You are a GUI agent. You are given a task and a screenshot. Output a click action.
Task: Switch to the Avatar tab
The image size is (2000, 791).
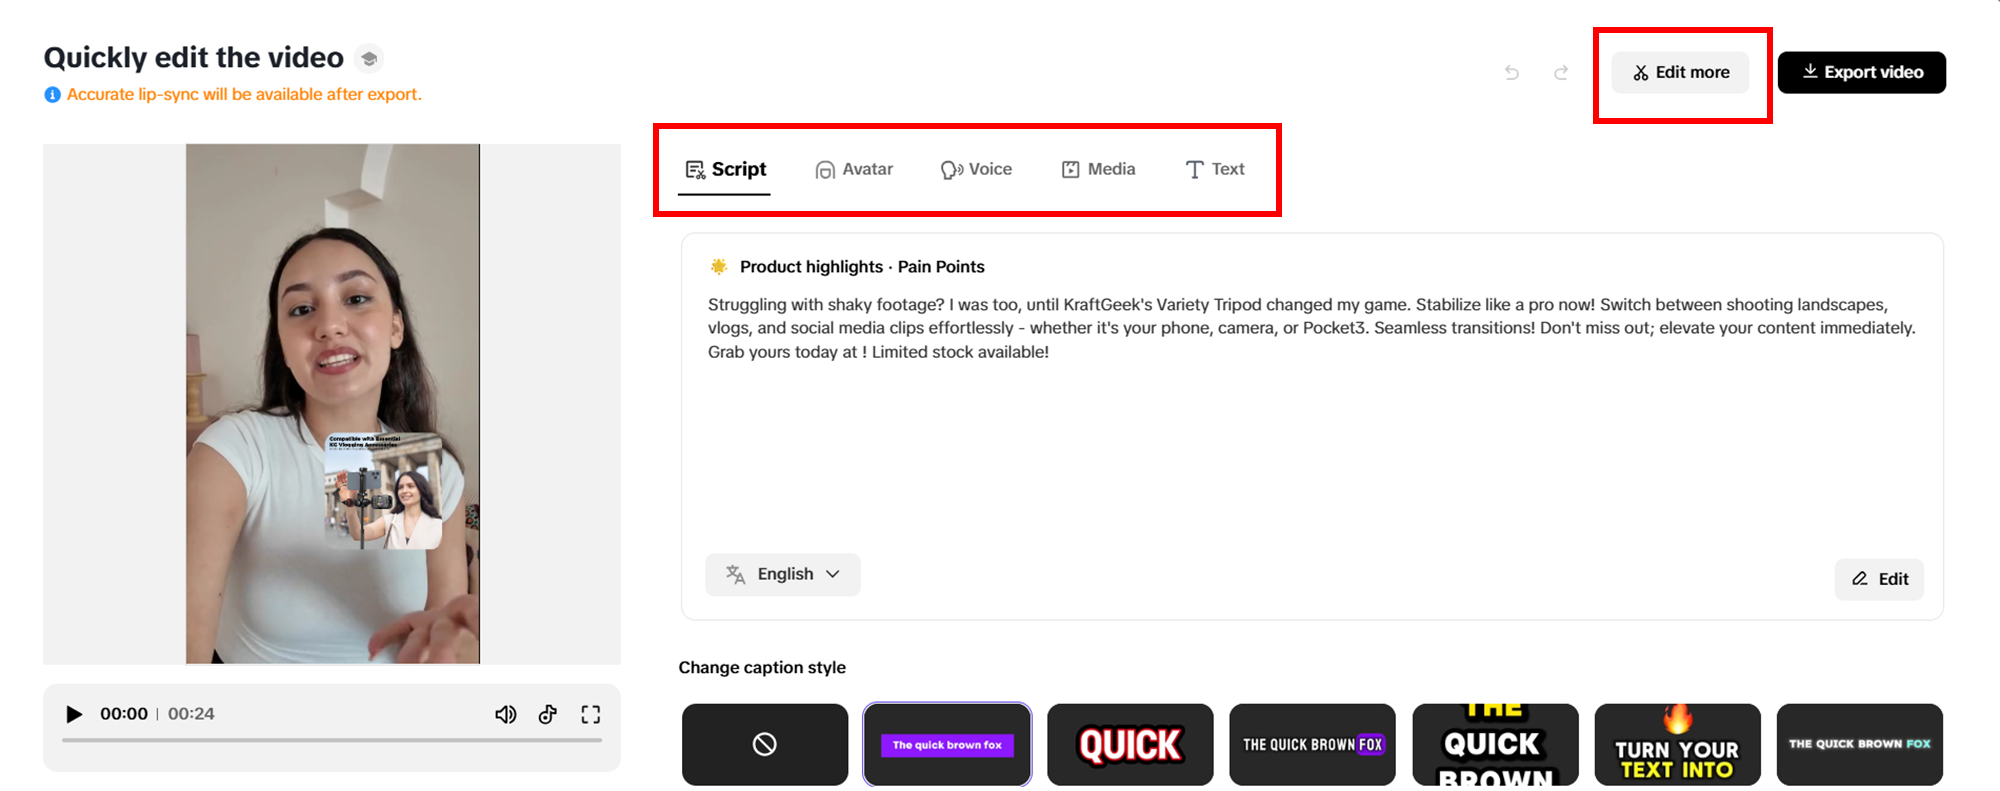[854, 170]
